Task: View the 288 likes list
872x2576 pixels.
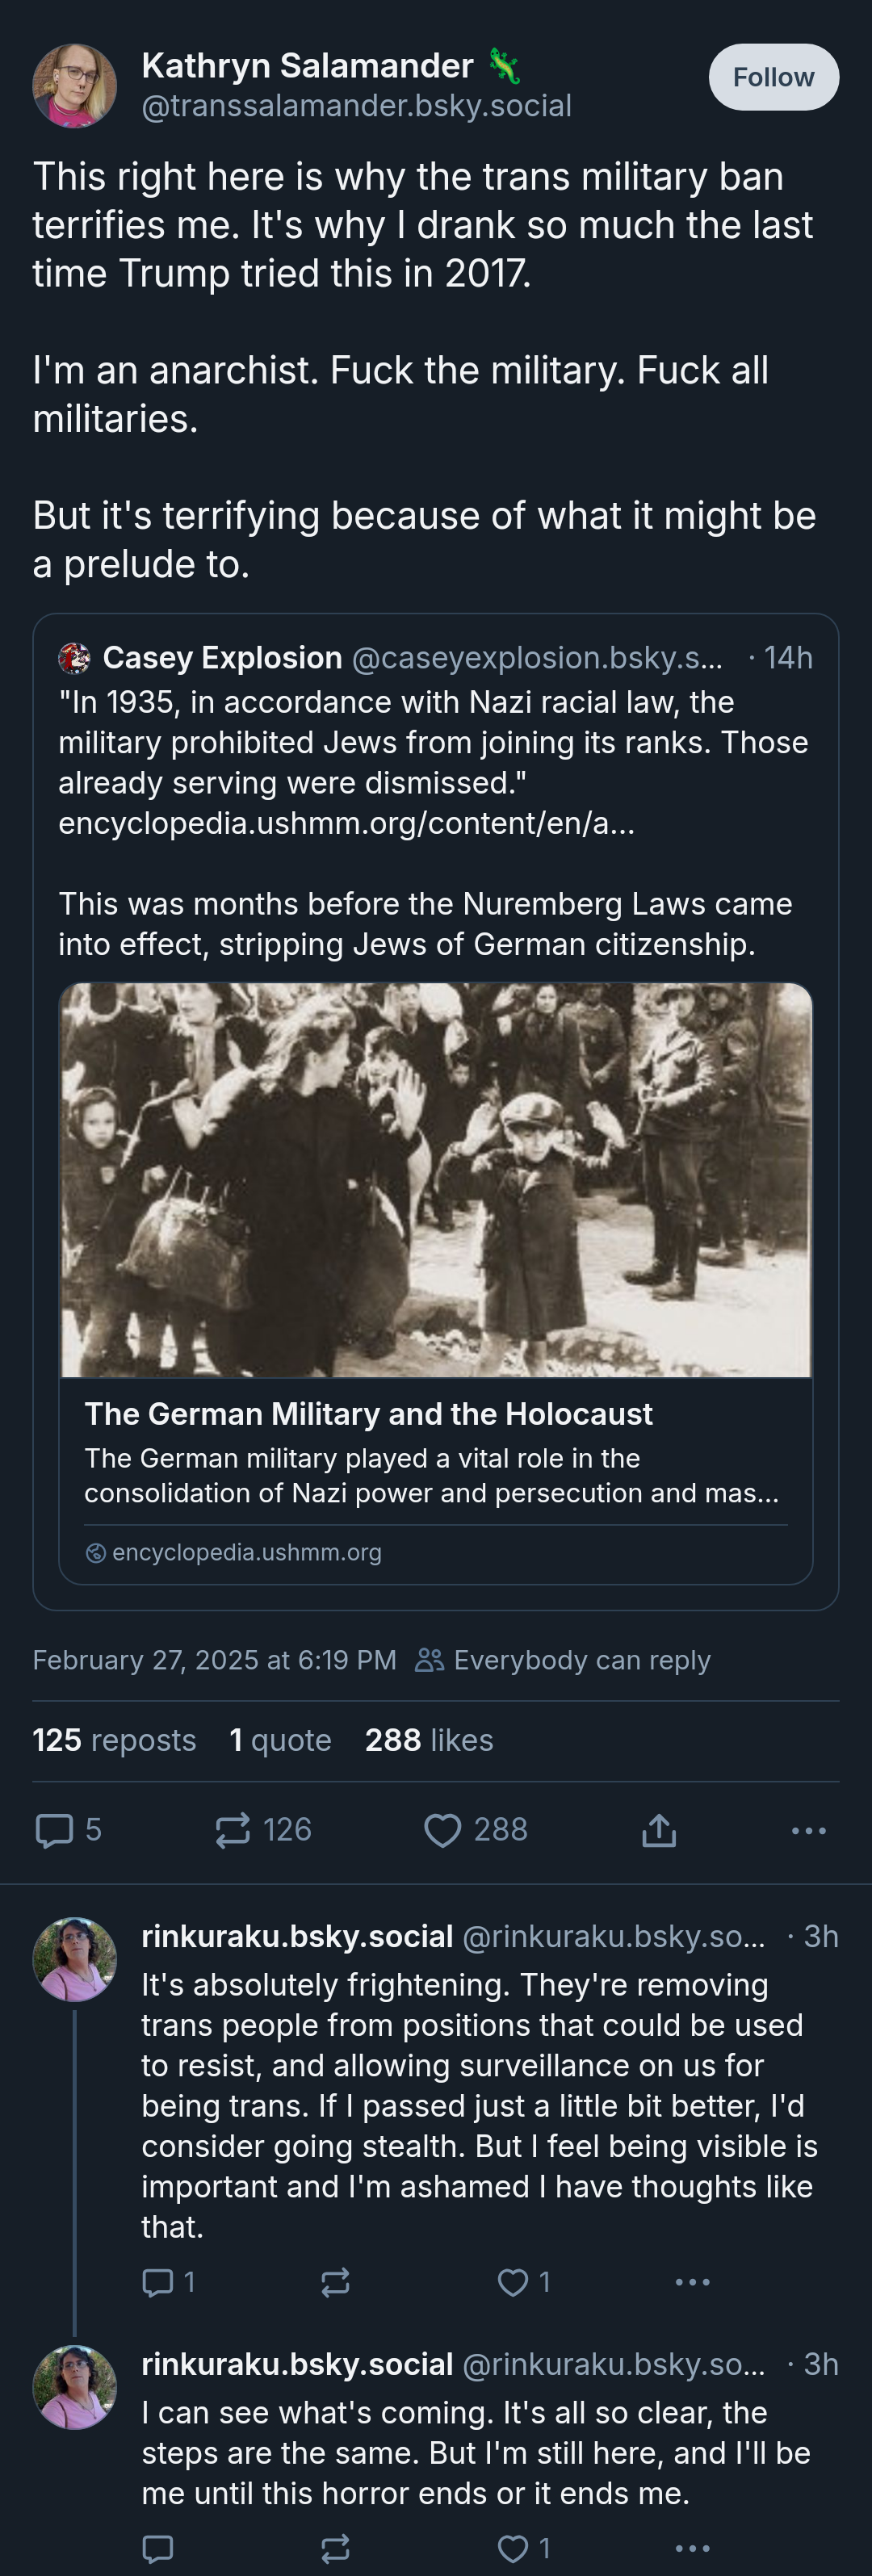Action: [x=429, y=1740]
